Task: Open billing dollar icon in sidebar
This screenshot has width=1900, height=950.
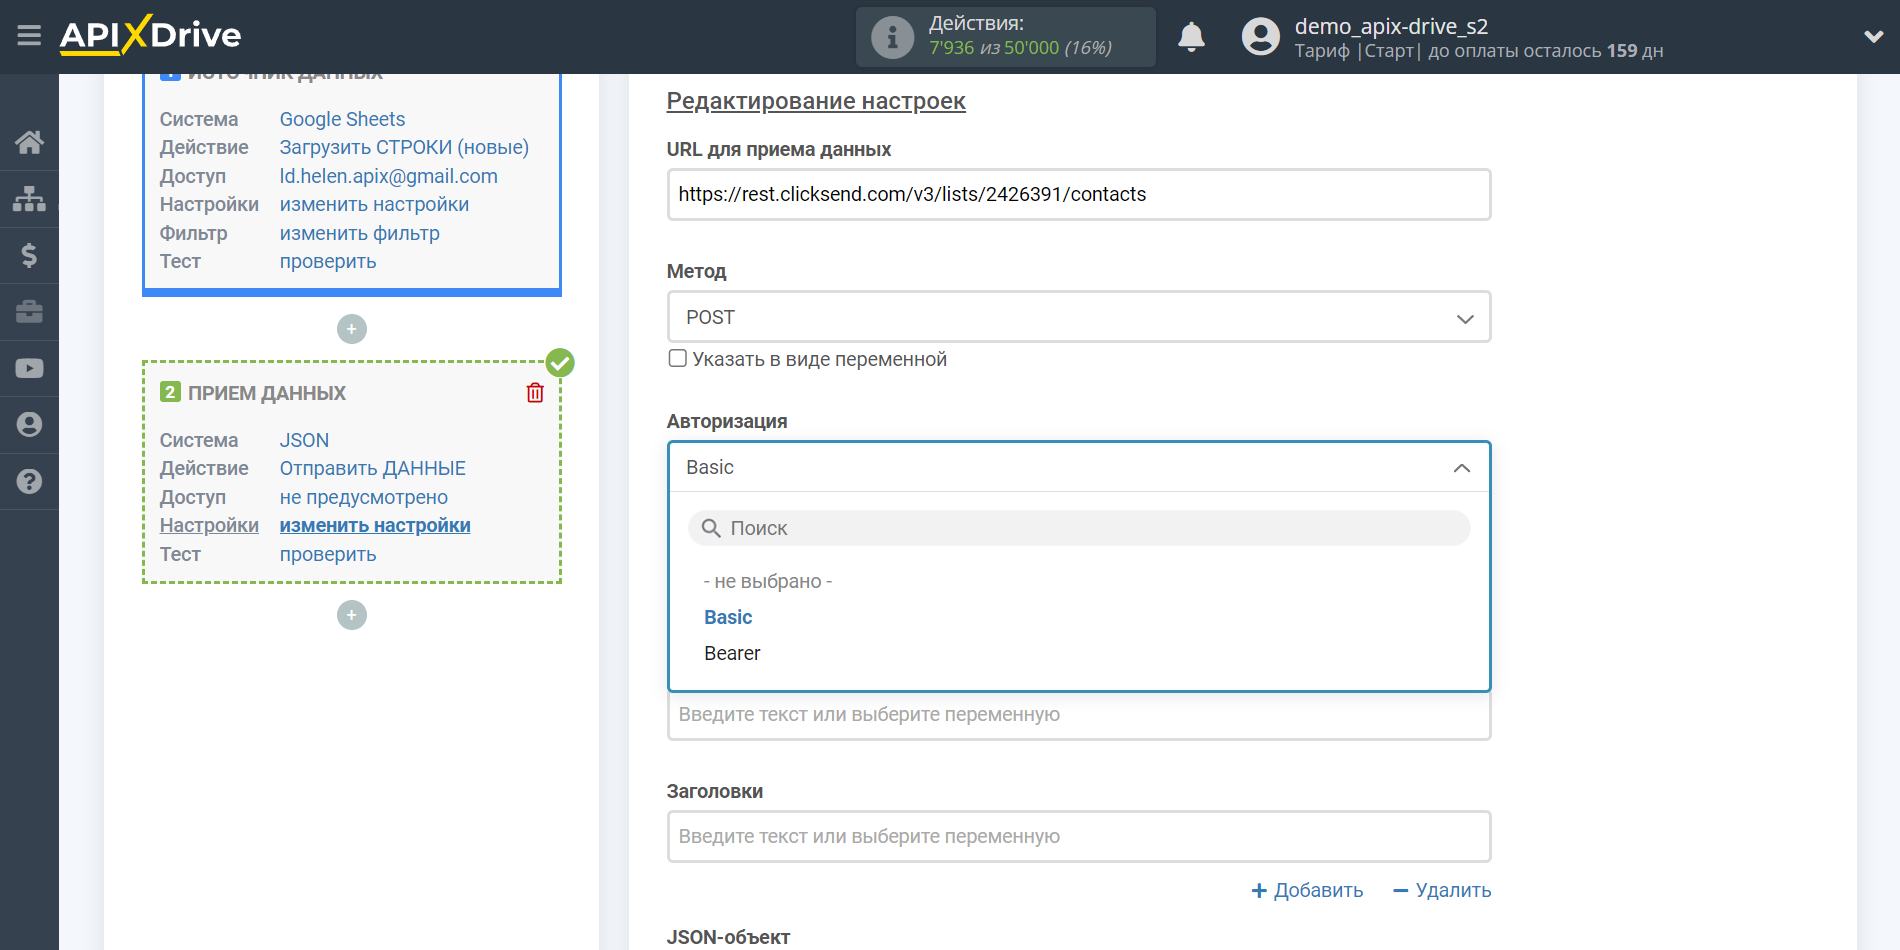Action: 29,255
